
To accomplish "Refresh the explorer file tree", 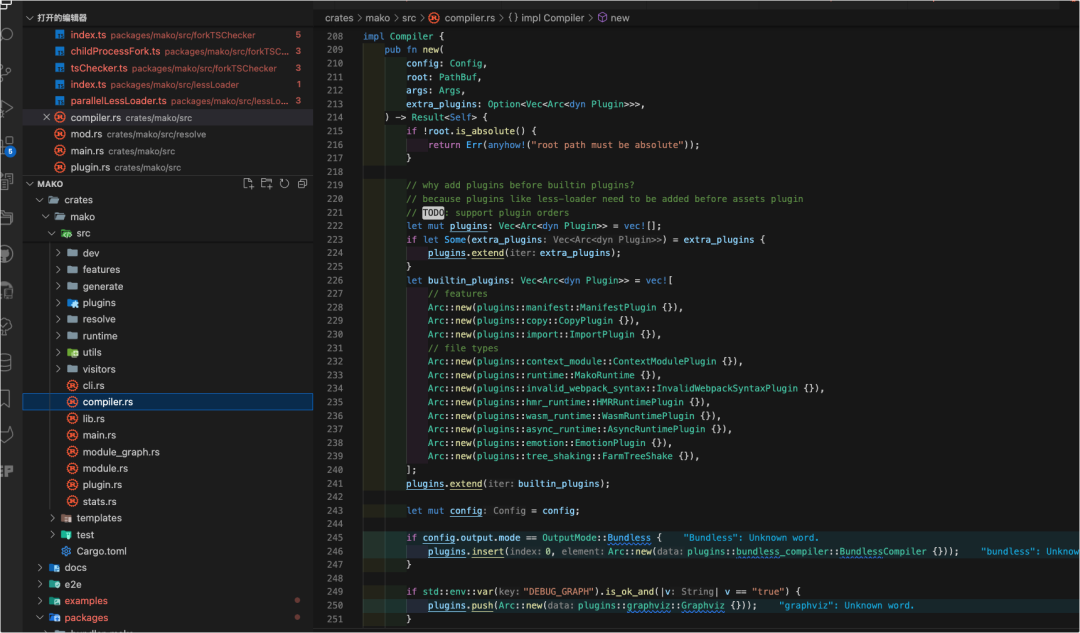I will tap(284, 184).
